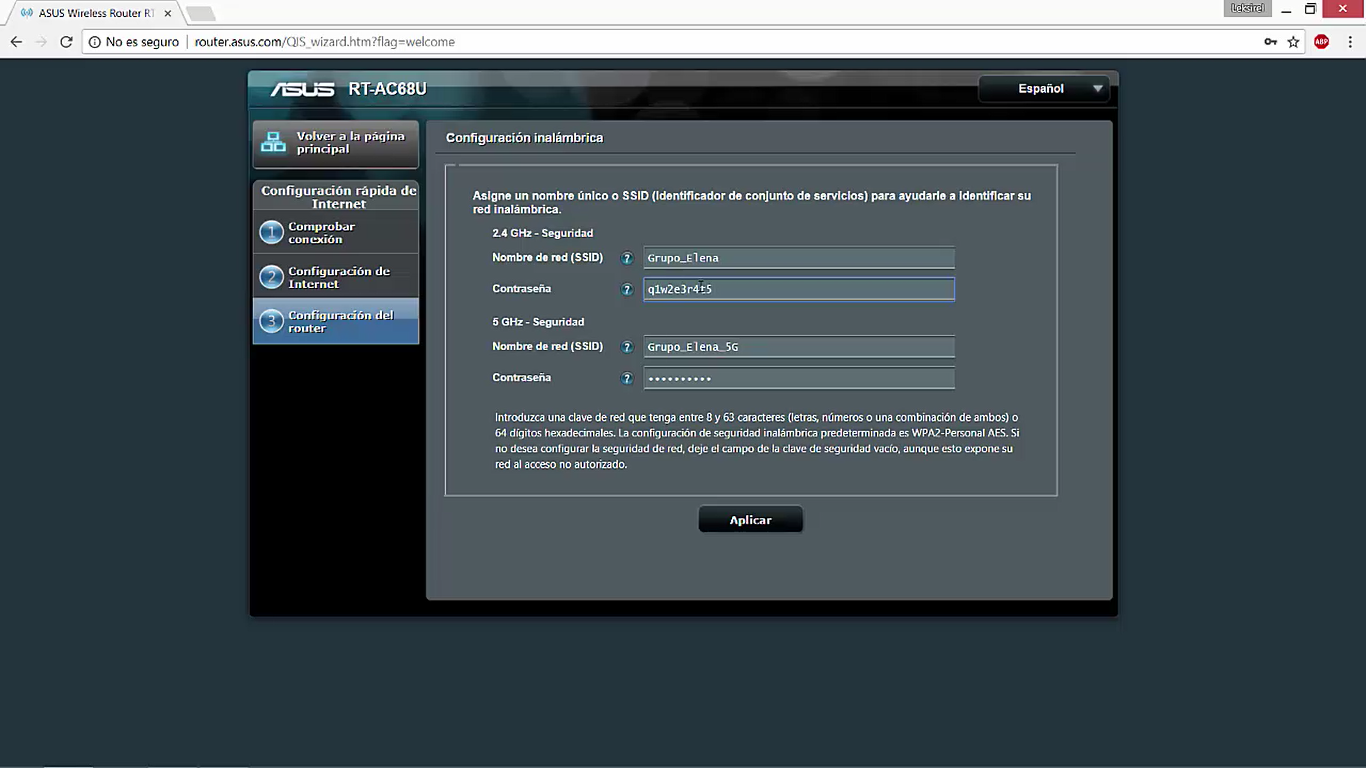1366x768 pixels.
Task: Click the 5 GHz masked password field
Action: 799,378
